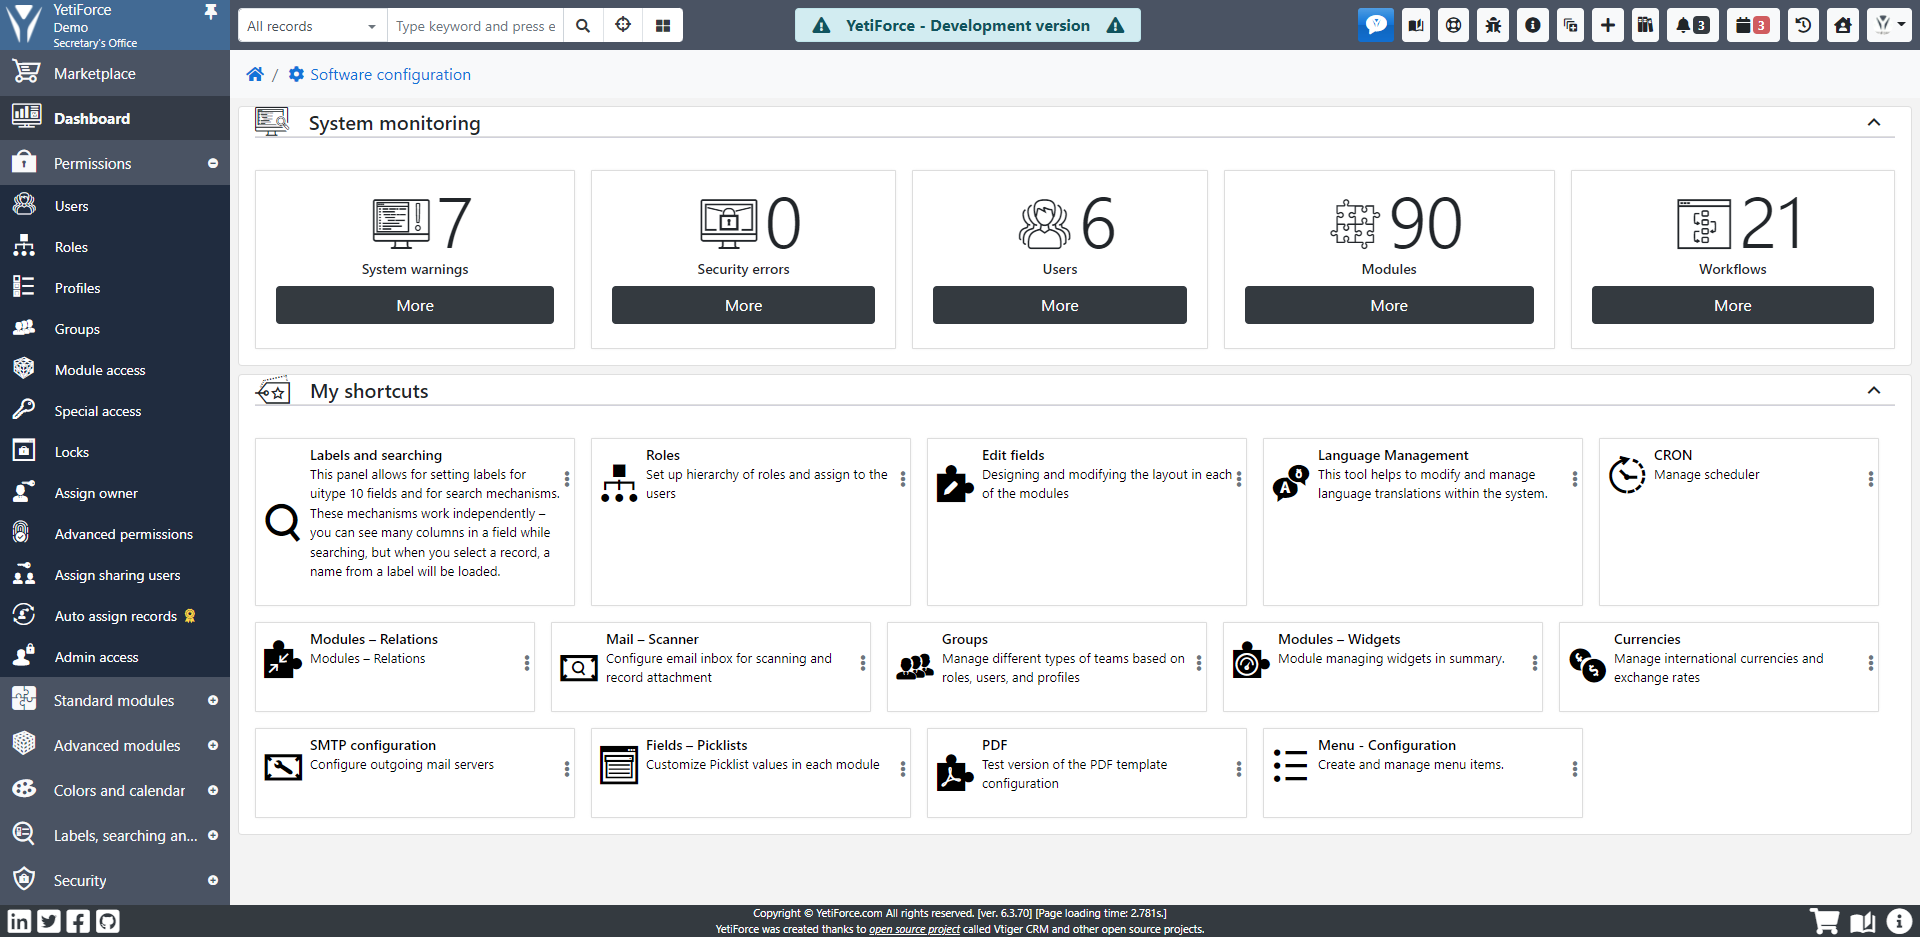Open the Fields – Picklists shortcut

click(x=751, y=773)
